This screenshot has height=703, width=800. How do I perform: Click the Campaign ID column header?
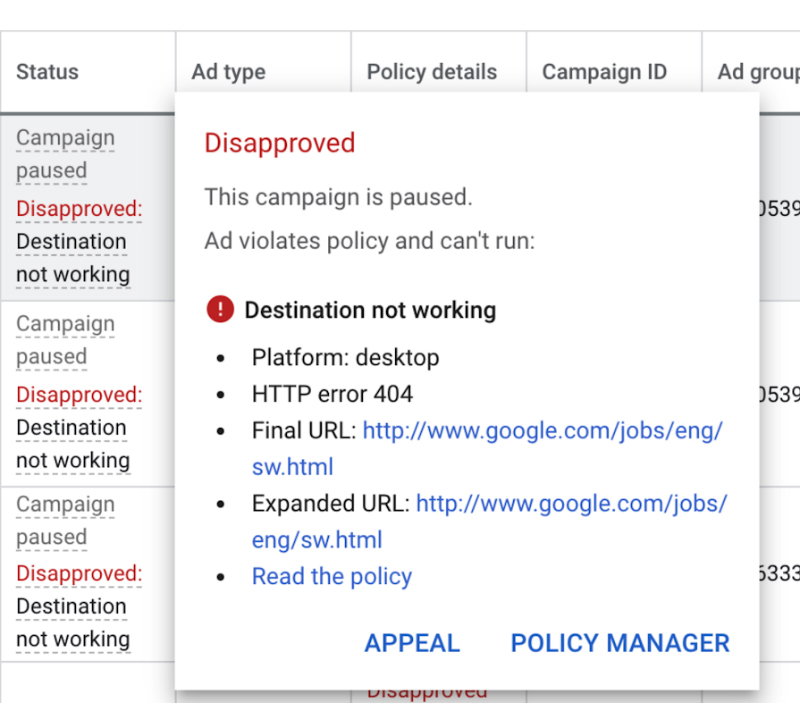(604, 72)
